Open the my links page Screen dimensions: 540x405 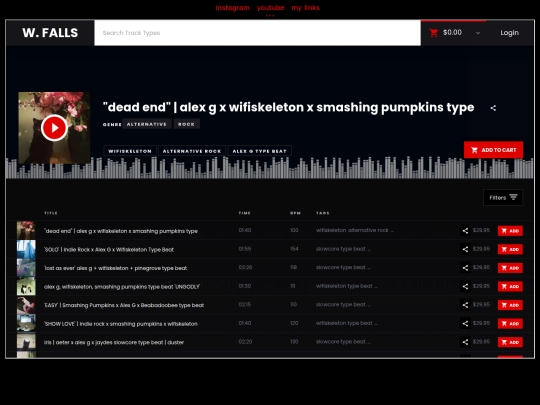point(305,8)
